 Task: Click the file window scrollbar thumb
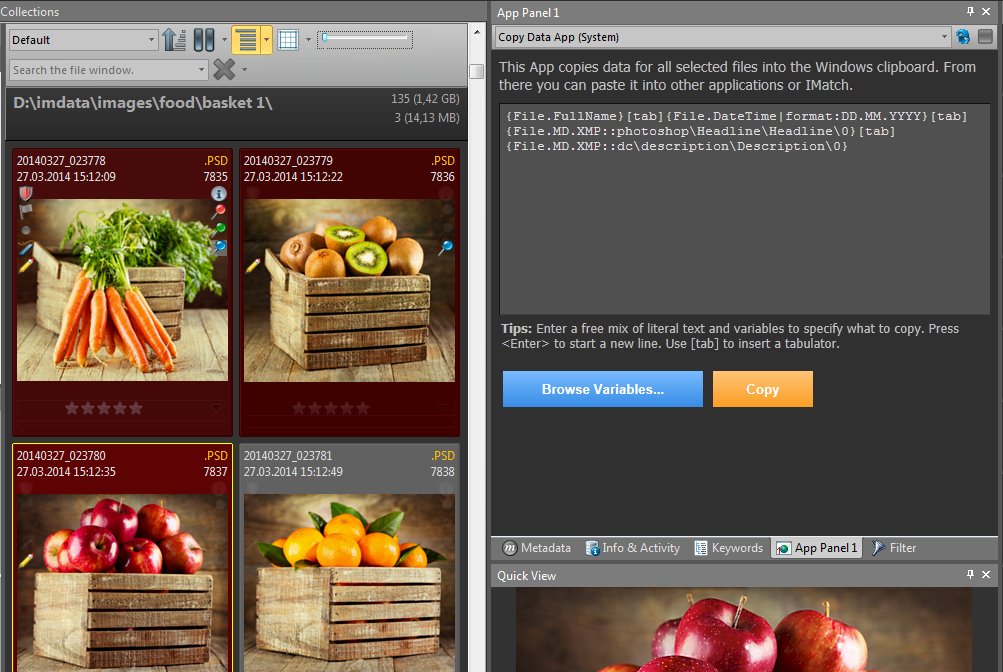click(477, 71)
